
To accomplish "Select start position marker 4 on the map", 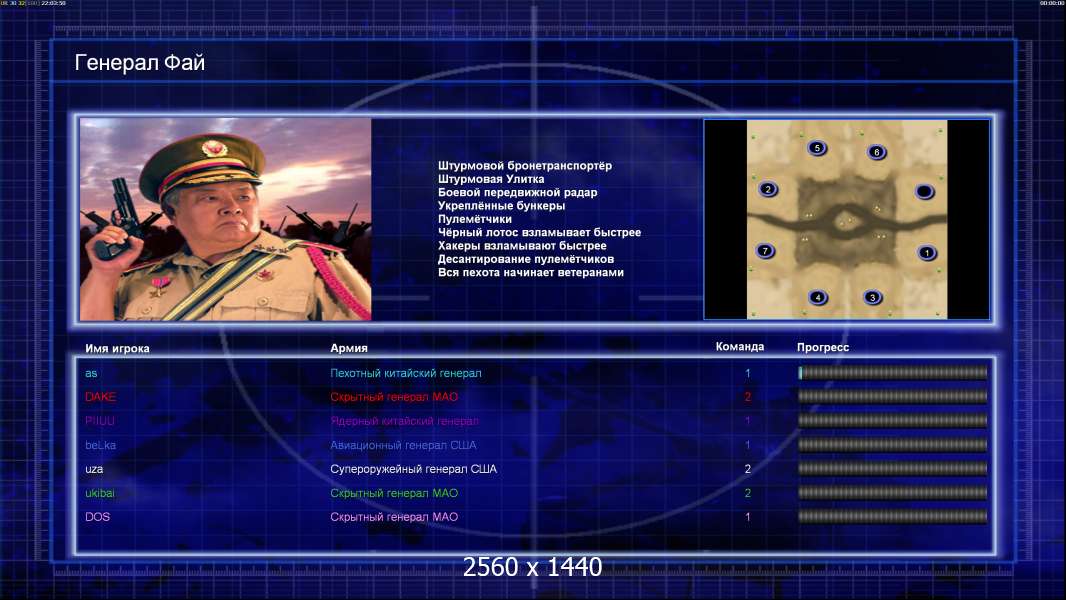I will click(818, 297).
